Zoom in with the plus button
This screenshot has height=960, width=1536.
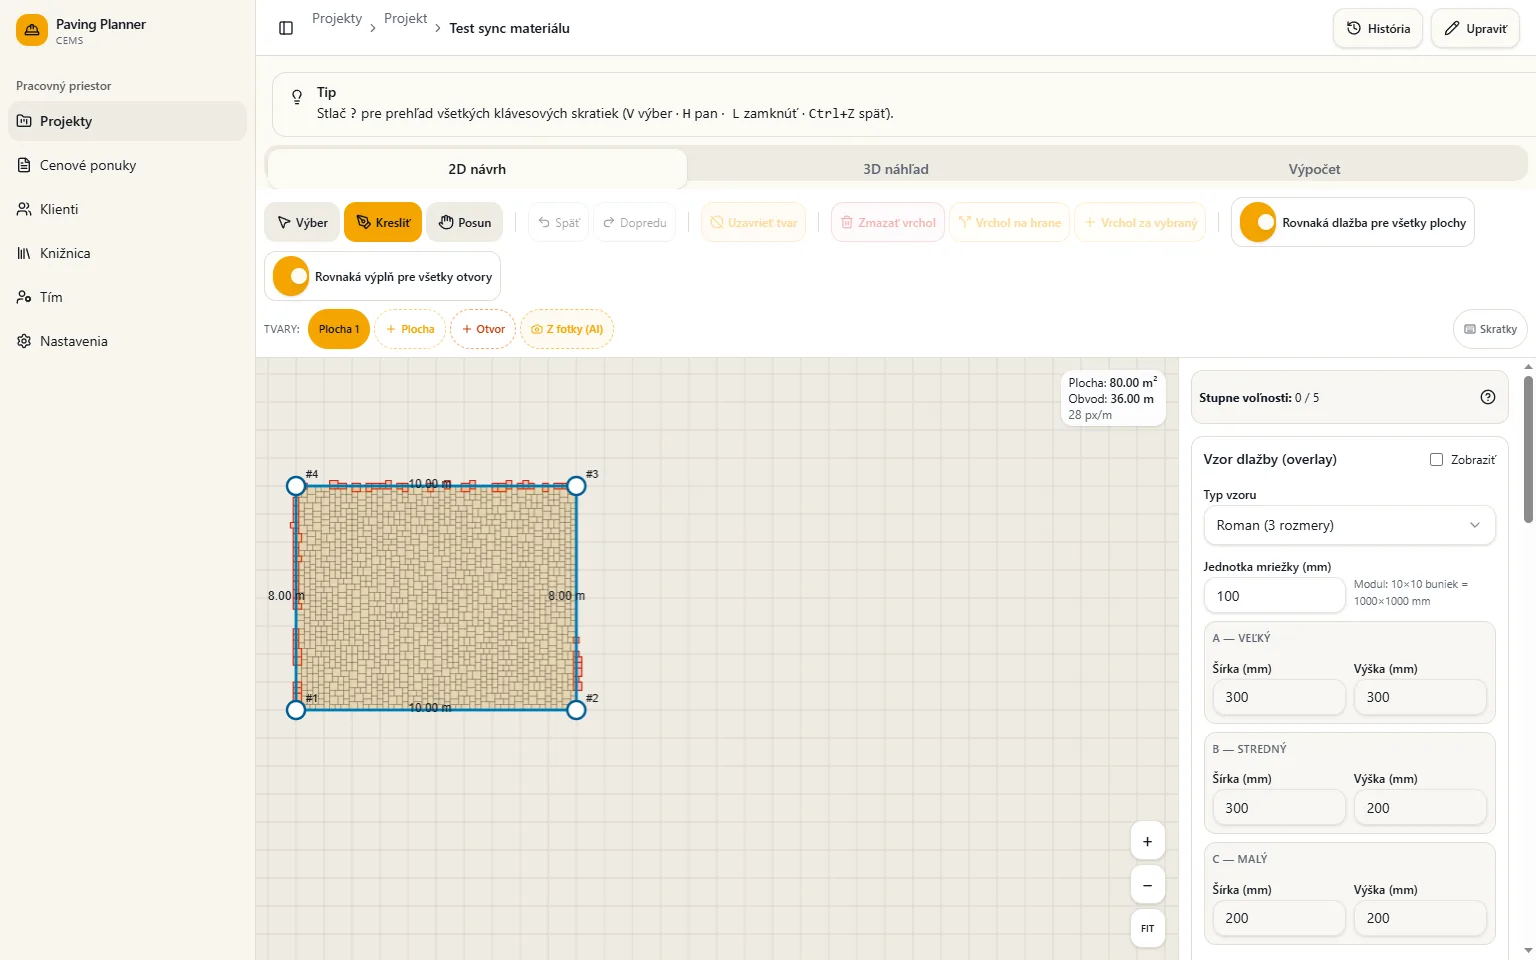tap(1147, 841)
